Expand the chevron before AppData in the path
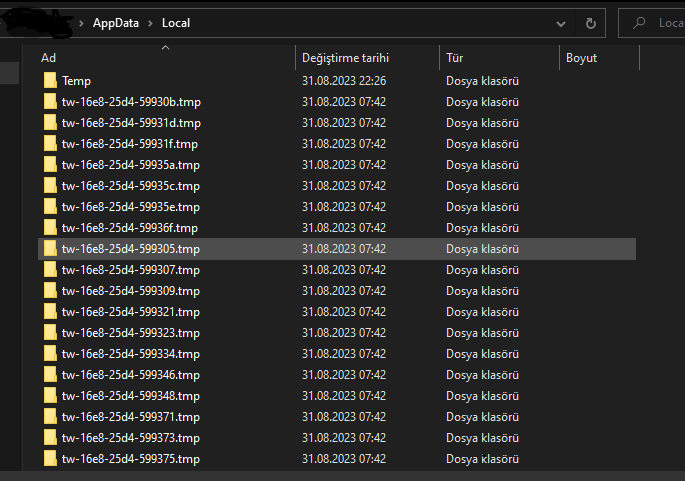The image size is (685, 481). tap(81, 23)
